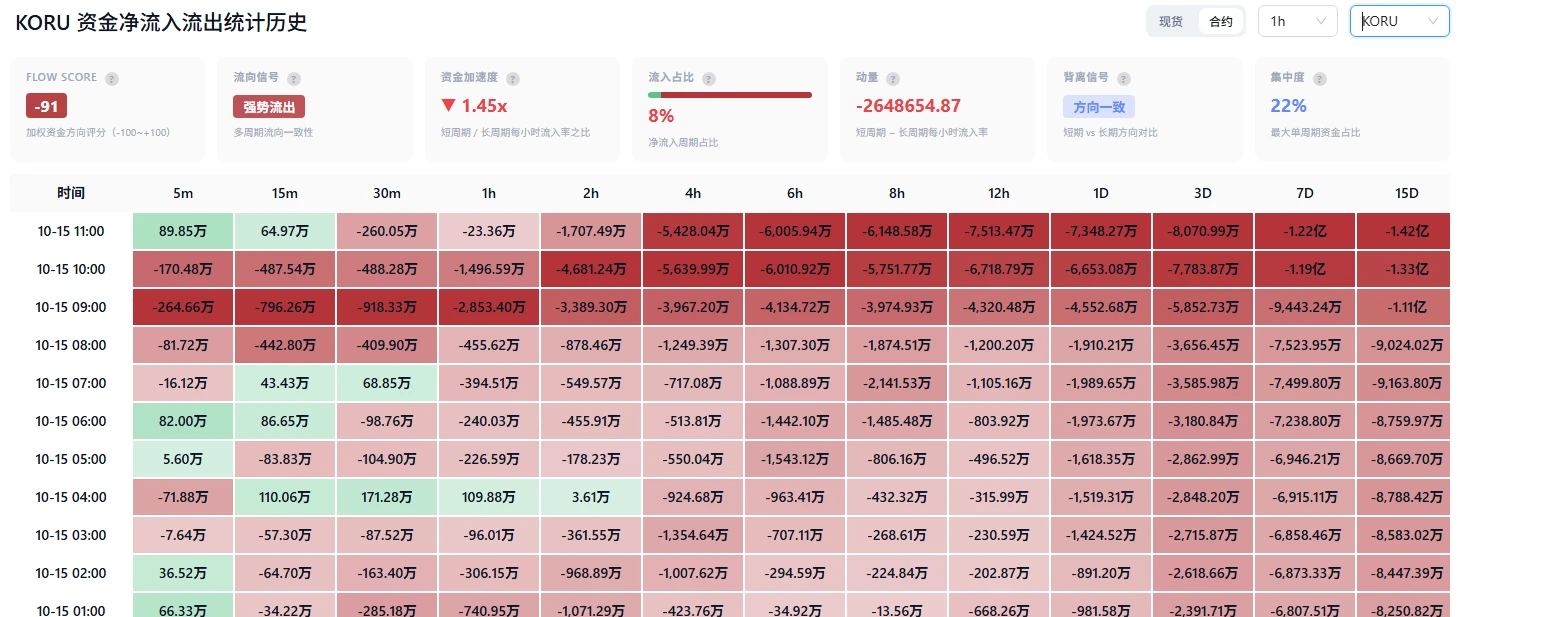
Task: Click the 10-15 11:00 row time
Action: [70, 231]
